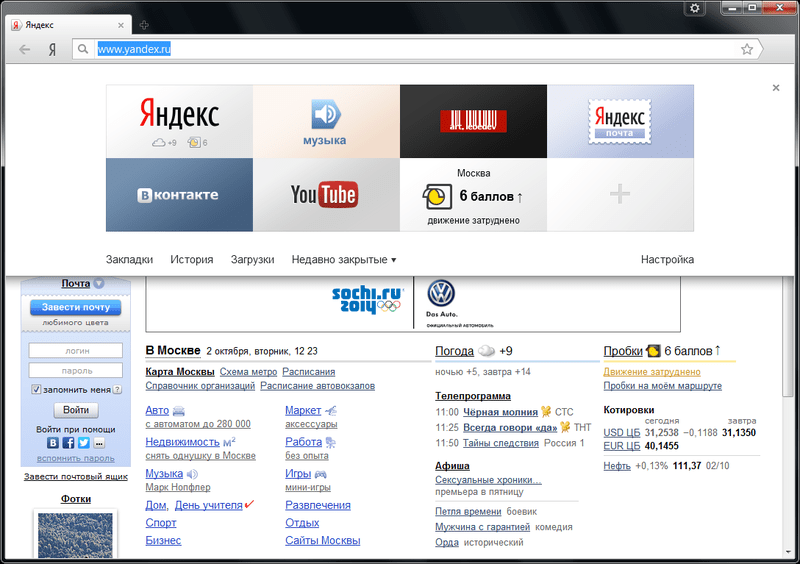Click the логин input field
Screen dimensions: 800x564
pyautogui.click(x=76, y=351)
